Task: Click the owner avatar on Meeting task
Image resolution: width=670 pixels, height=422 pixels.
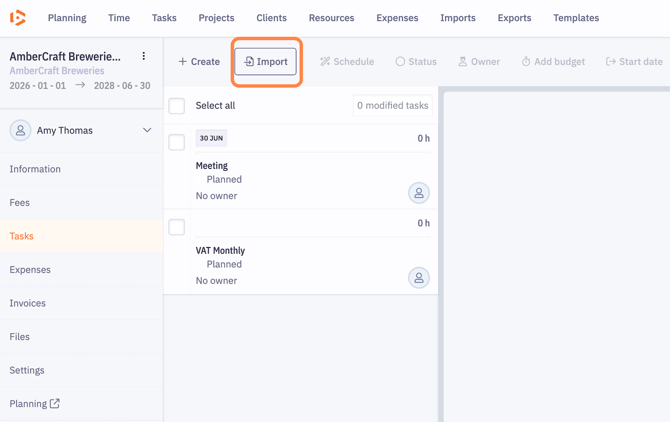Action: point(419,193)
